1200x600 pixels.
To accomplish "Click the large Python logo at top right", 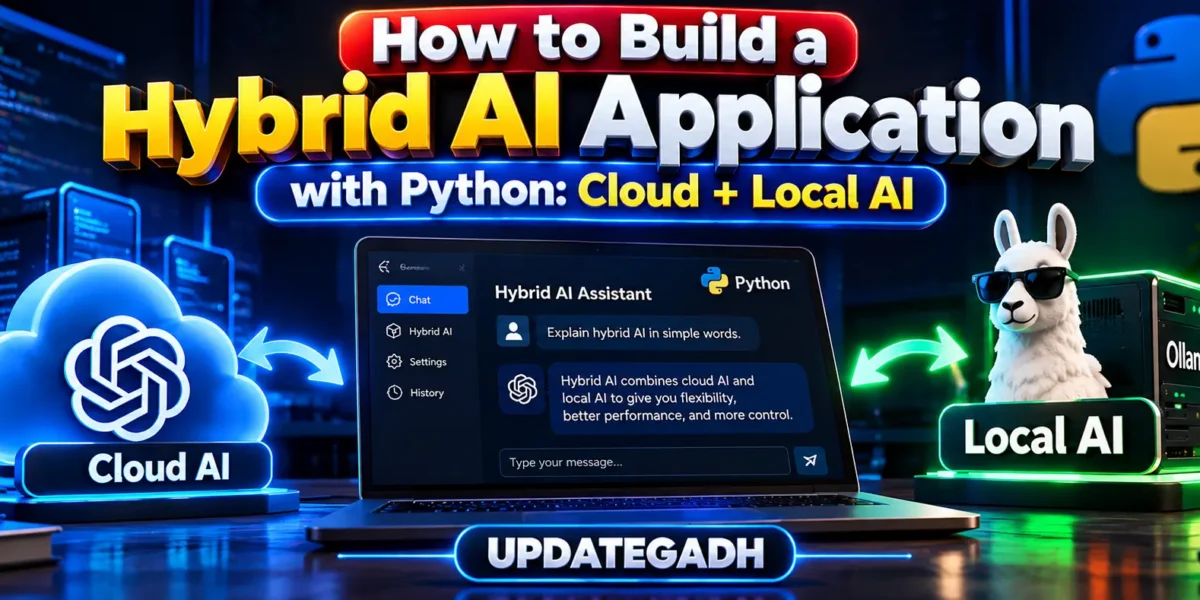I will pyautogui.click(x=1150, y=105).
